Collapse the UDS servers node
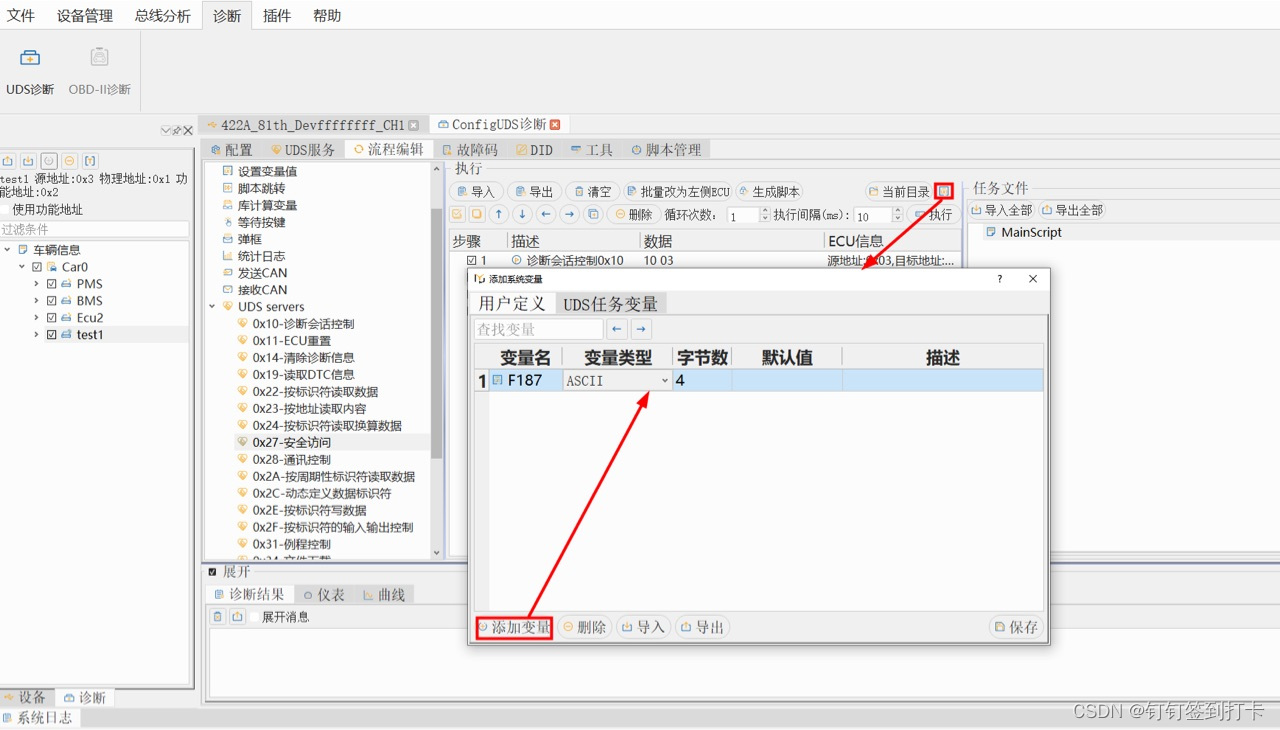The height and width of the screenshot is (730, 1280). click(x=212, y=307)
